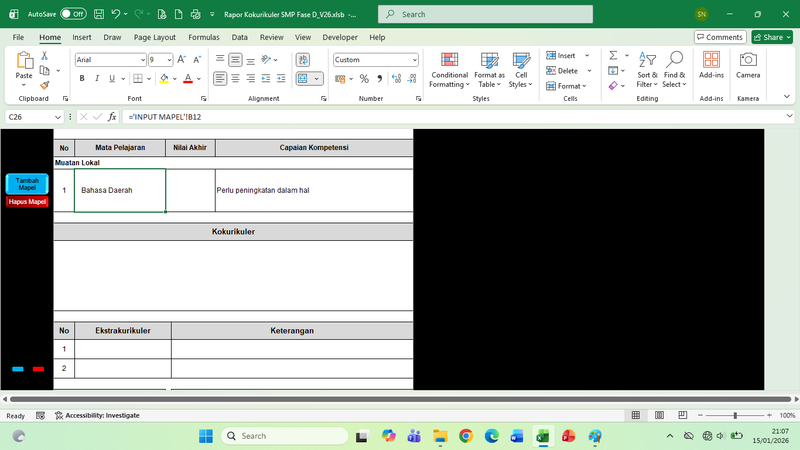Screen dimensions: 800x450
Task: Click the zoom slider in status bar
Action: [735, 415]
